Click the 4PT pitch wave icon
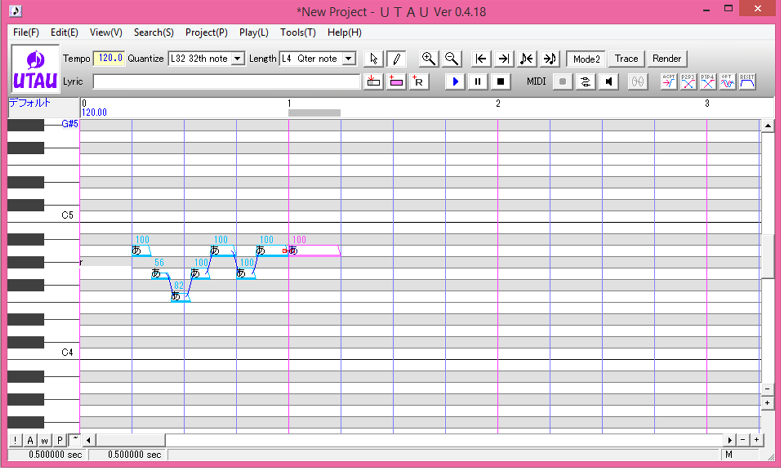Viewport: 781px width, 468px height. [727, 82]
